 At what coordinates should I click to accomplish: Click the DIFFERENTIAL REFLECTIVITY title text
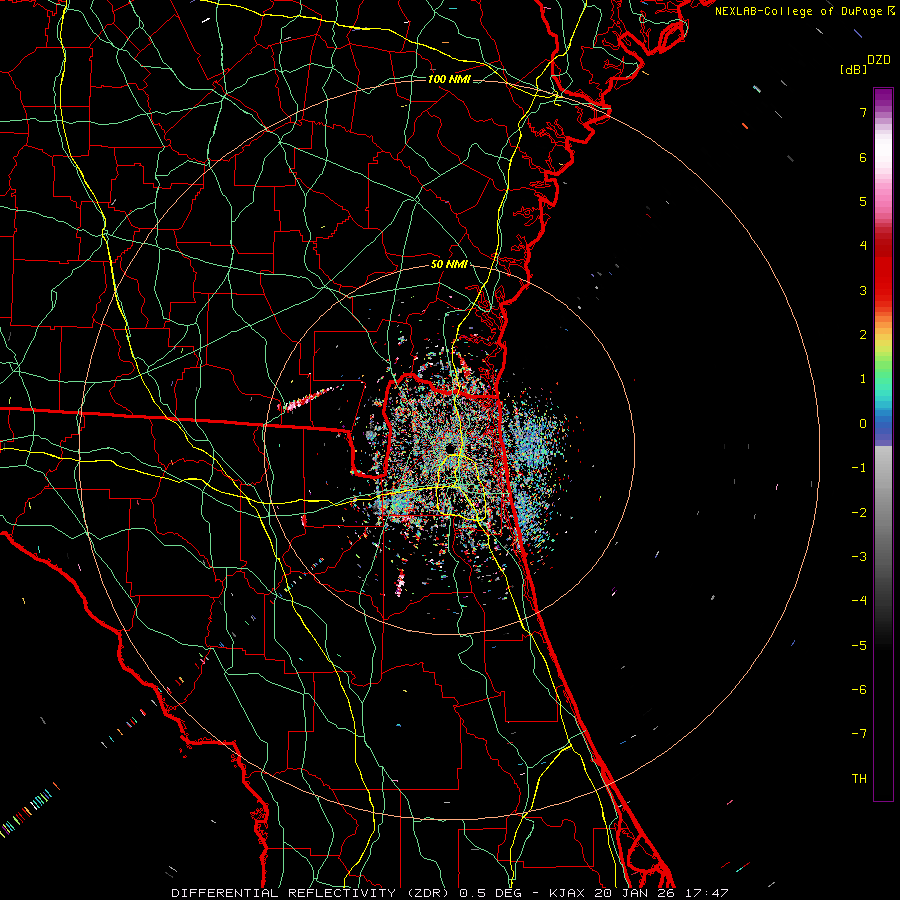coord(284,893)
